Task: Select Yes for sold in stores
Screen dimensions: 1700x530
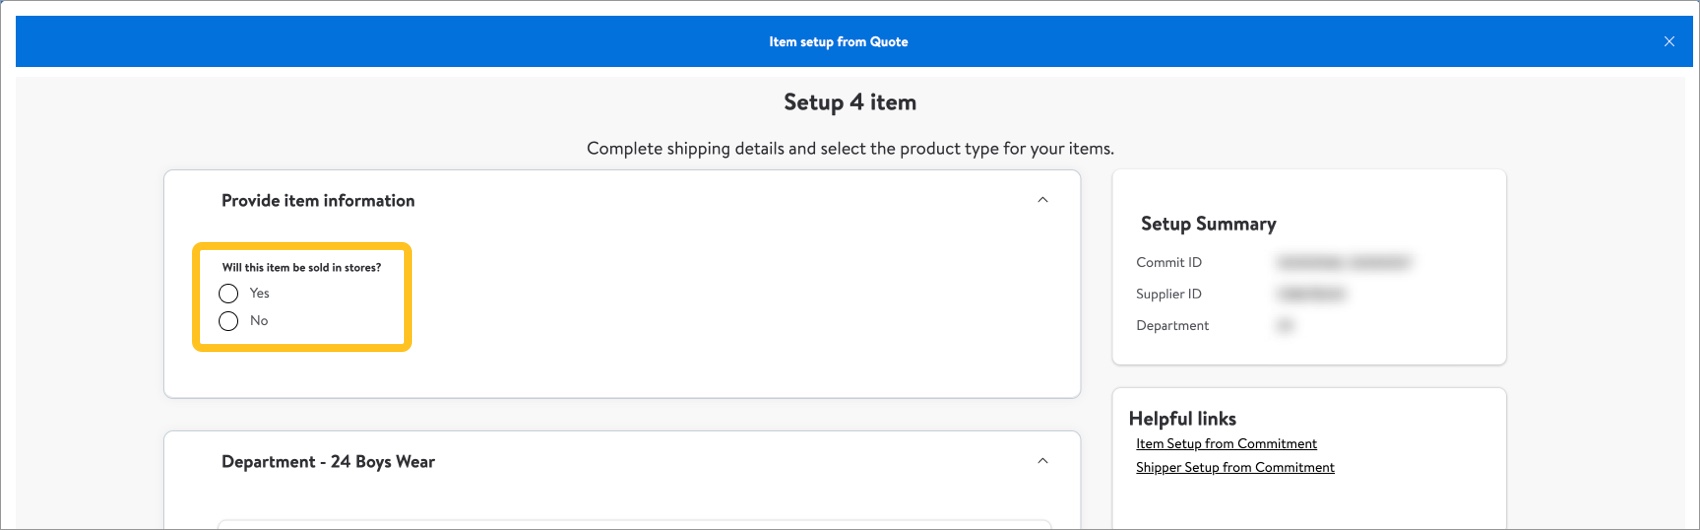Action: [x=228, y=293]
